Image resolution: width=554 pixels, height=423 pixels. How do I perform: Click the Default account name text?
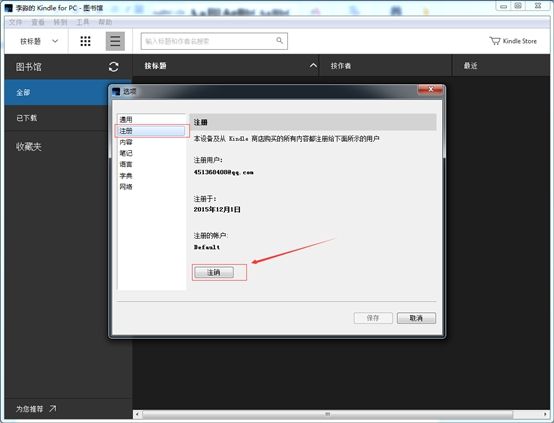[207, 247]
